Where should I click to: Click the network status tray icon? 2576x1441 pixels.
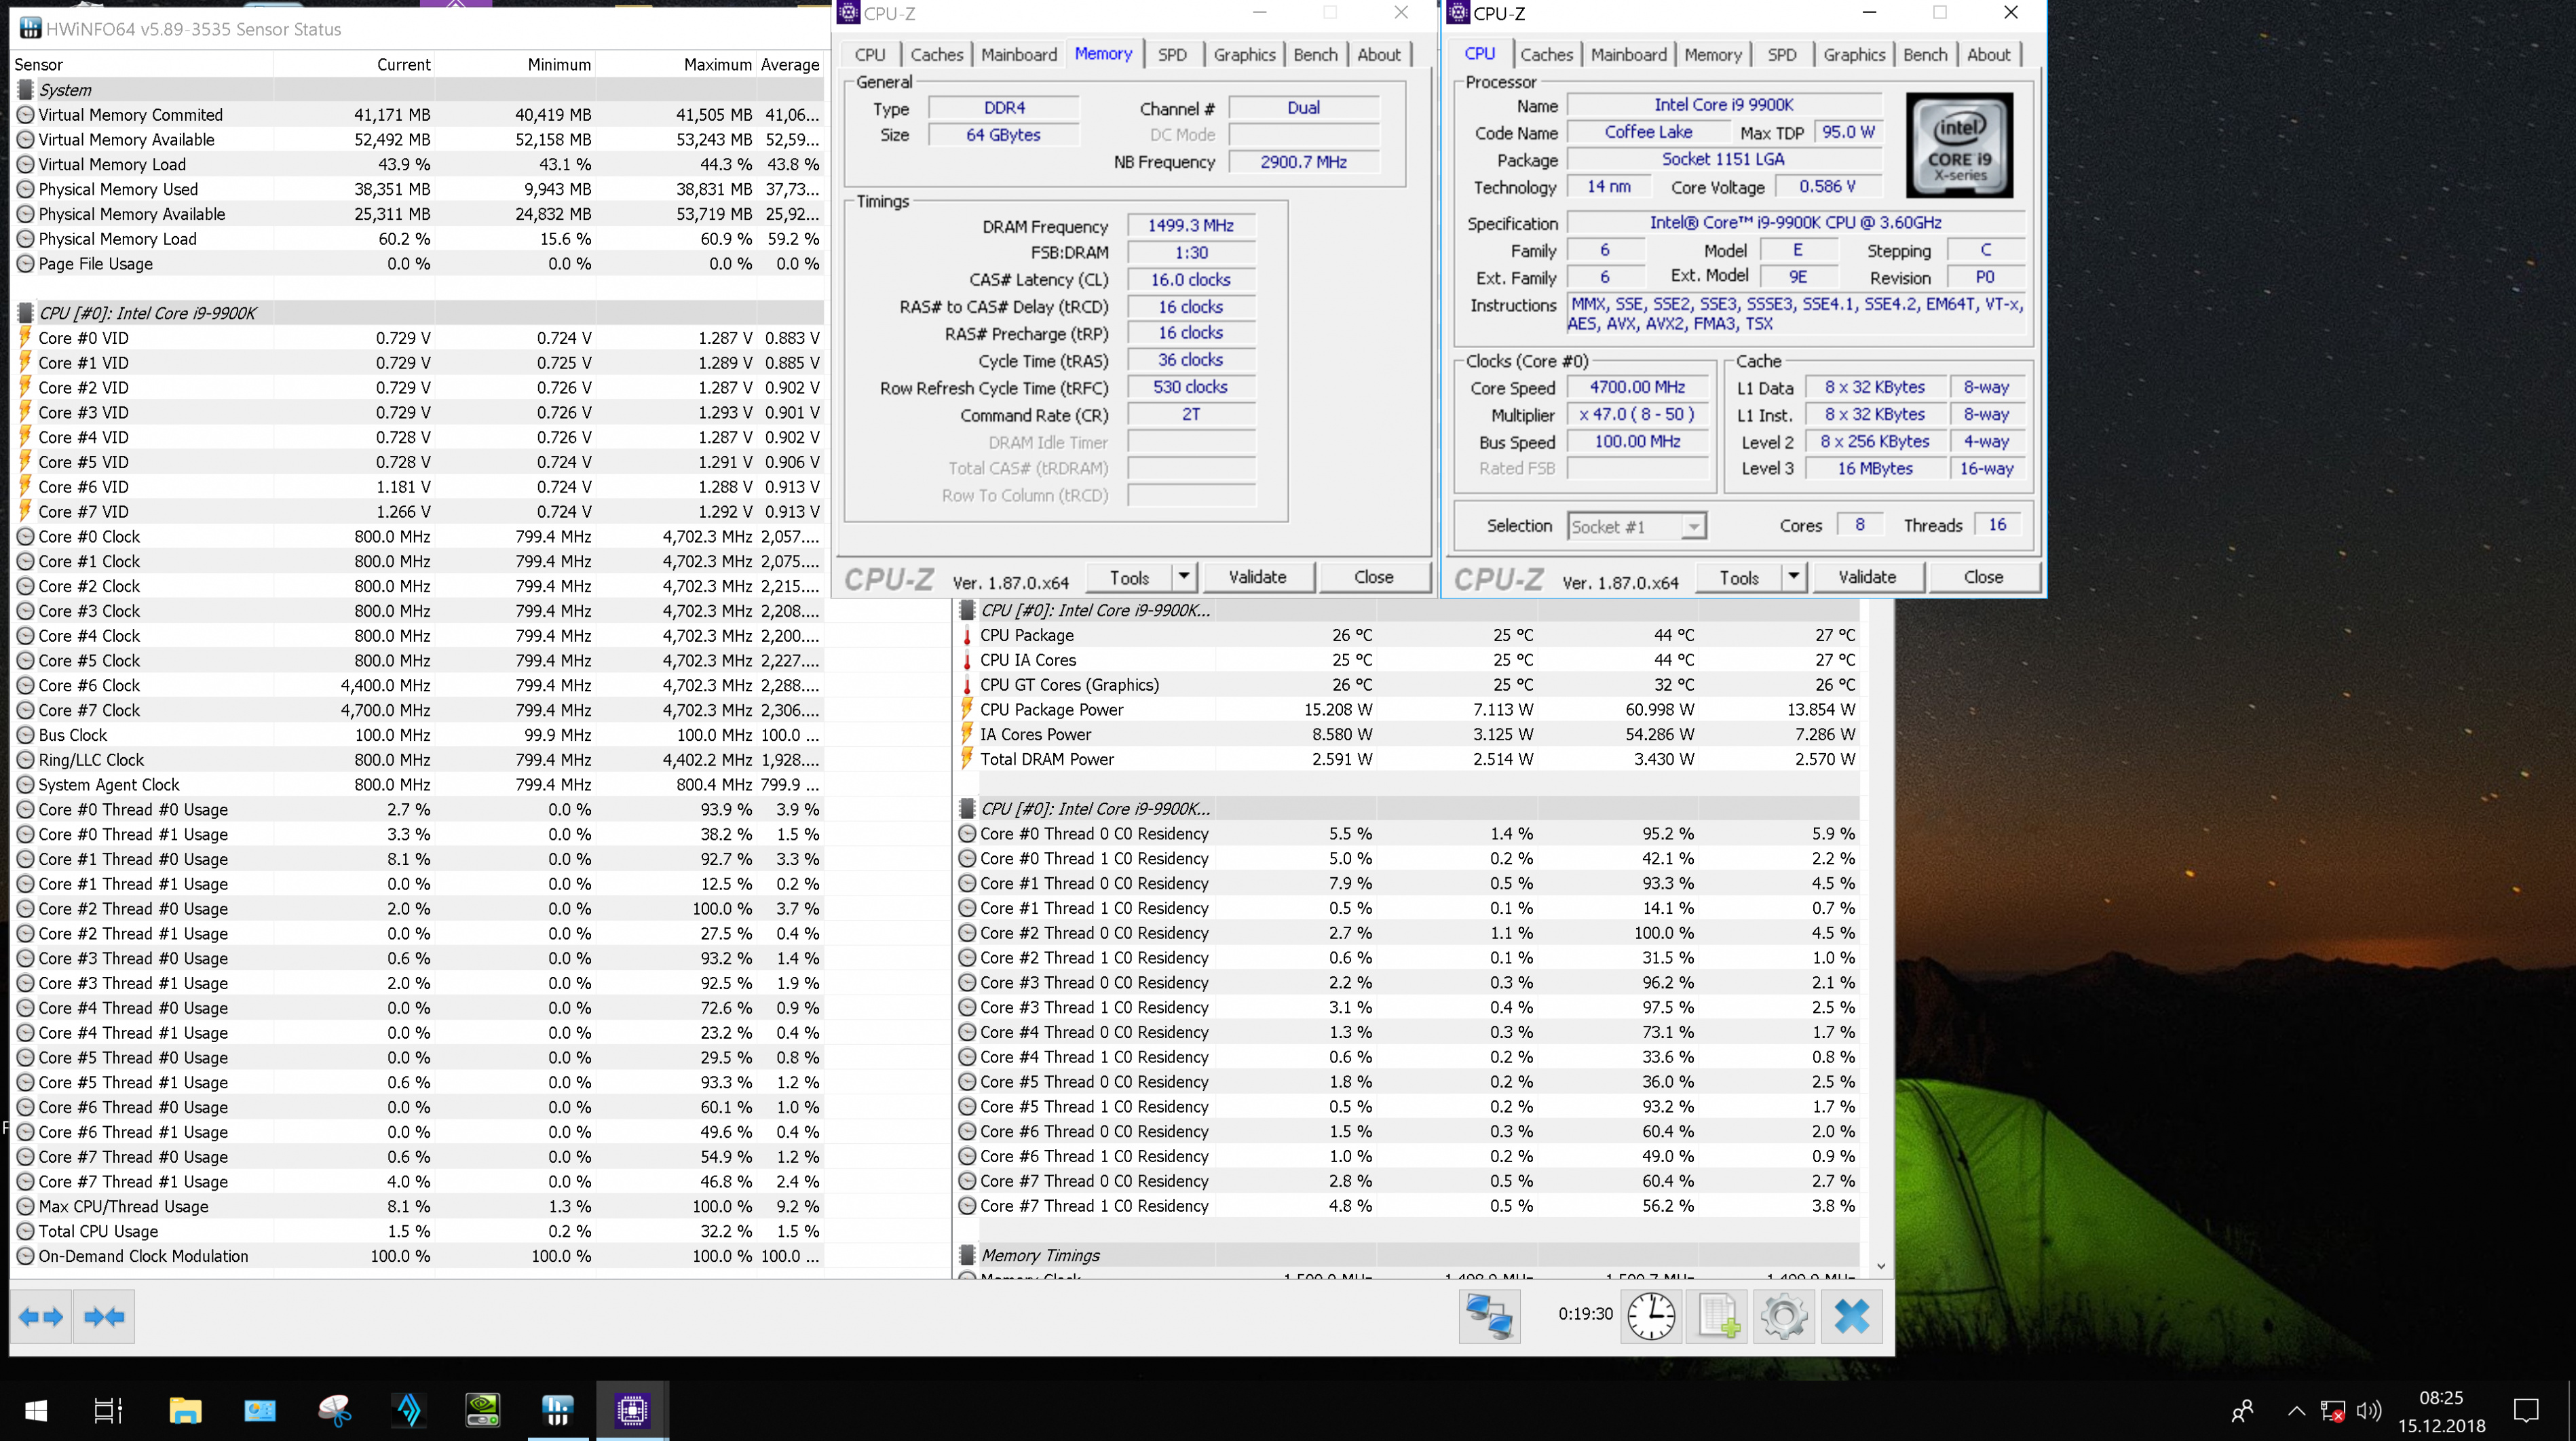point(2333,1411)
